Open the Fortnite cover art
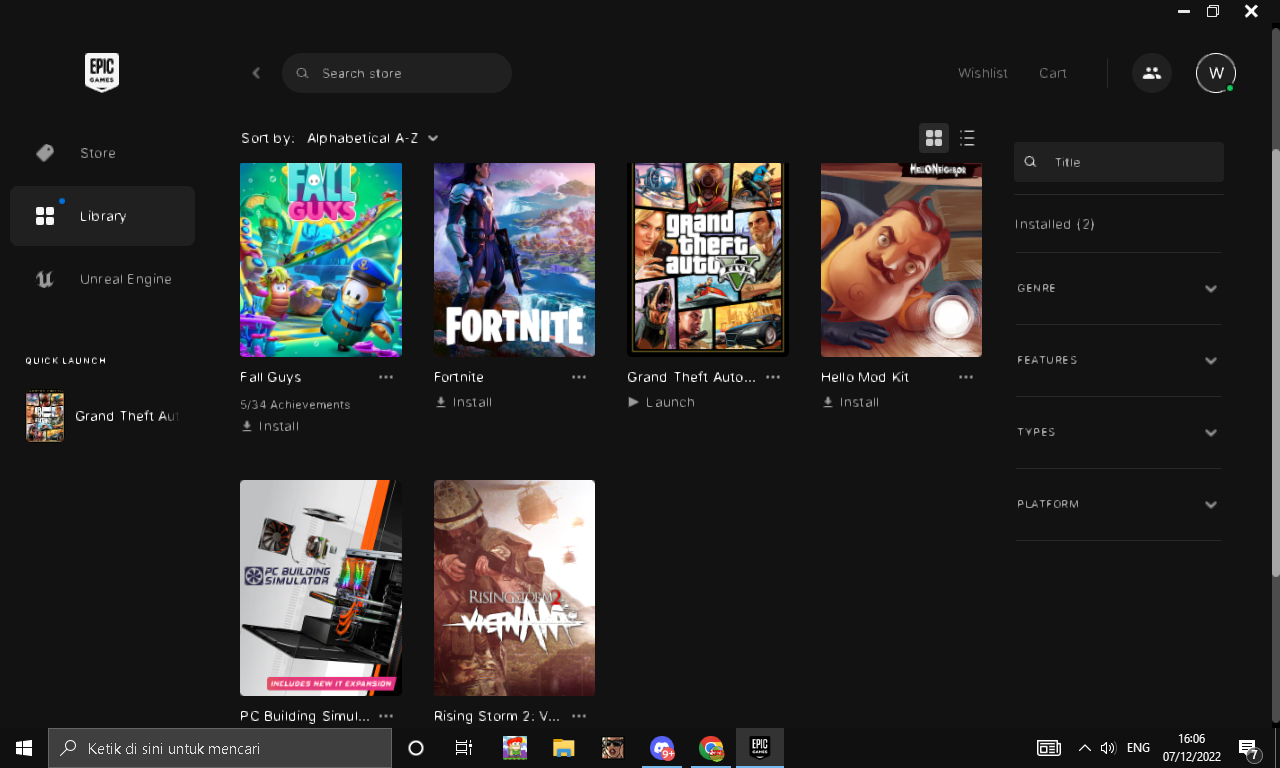This screenshot has height=768, width=1280. click(x=514, y=260)
